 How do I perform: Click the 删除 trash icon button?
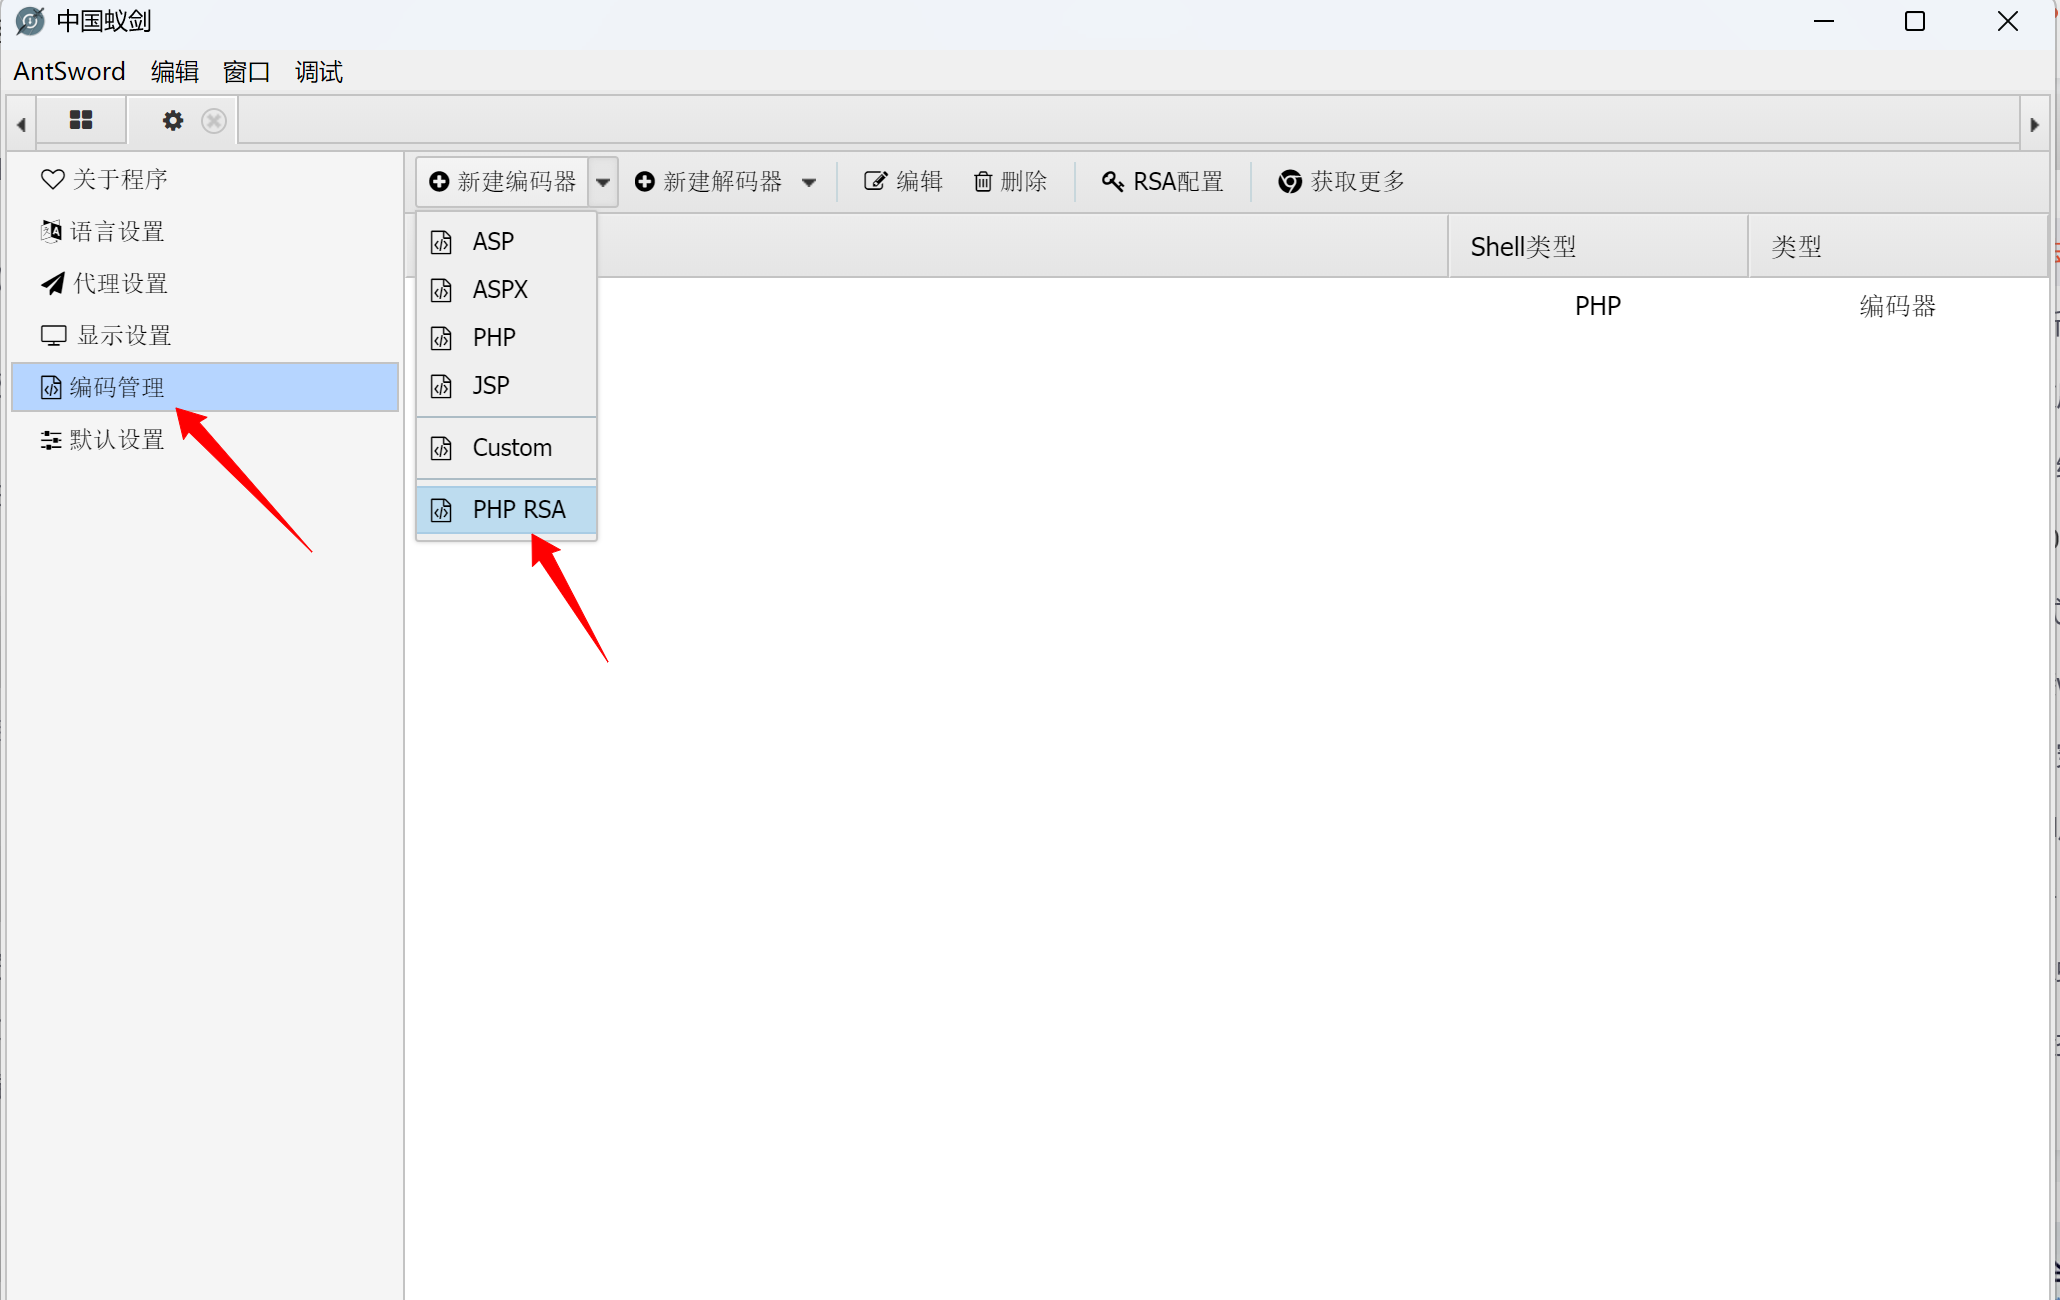(1010, 181)
